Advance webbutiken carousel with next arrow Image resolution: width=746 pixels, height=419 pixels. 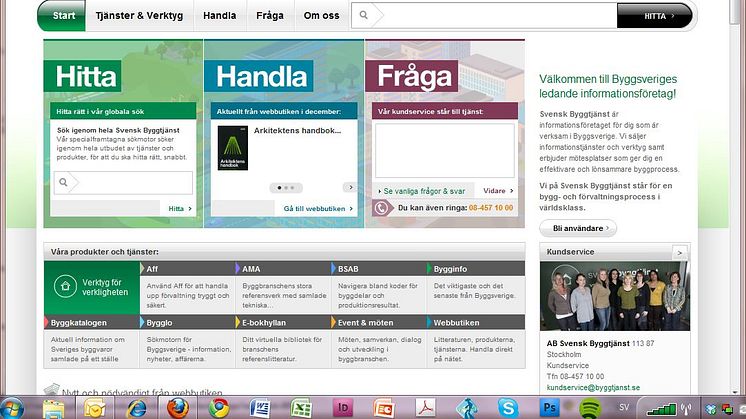pos(350,187)
